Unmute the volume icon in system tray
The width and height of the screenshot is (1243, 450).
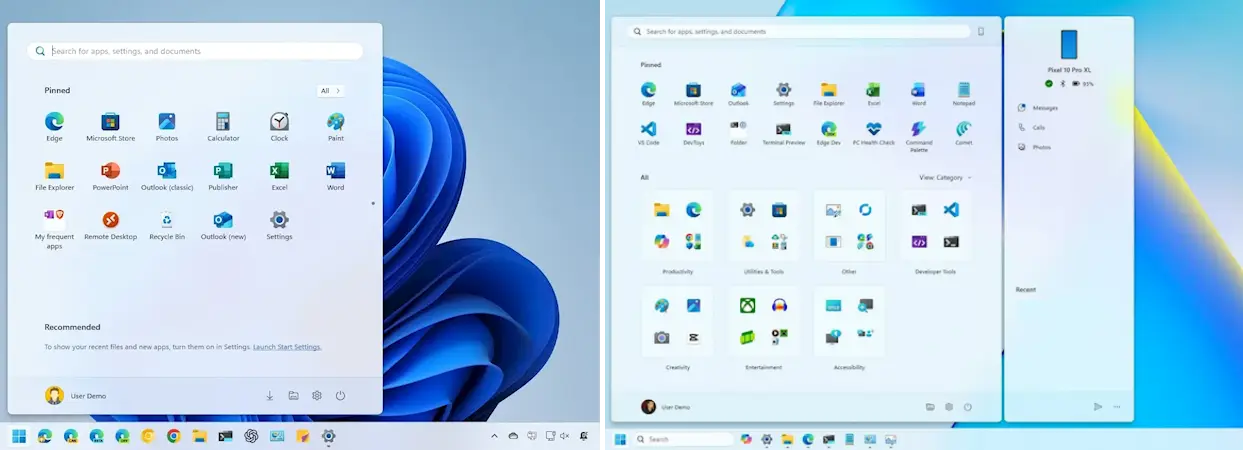coord(565,436)
